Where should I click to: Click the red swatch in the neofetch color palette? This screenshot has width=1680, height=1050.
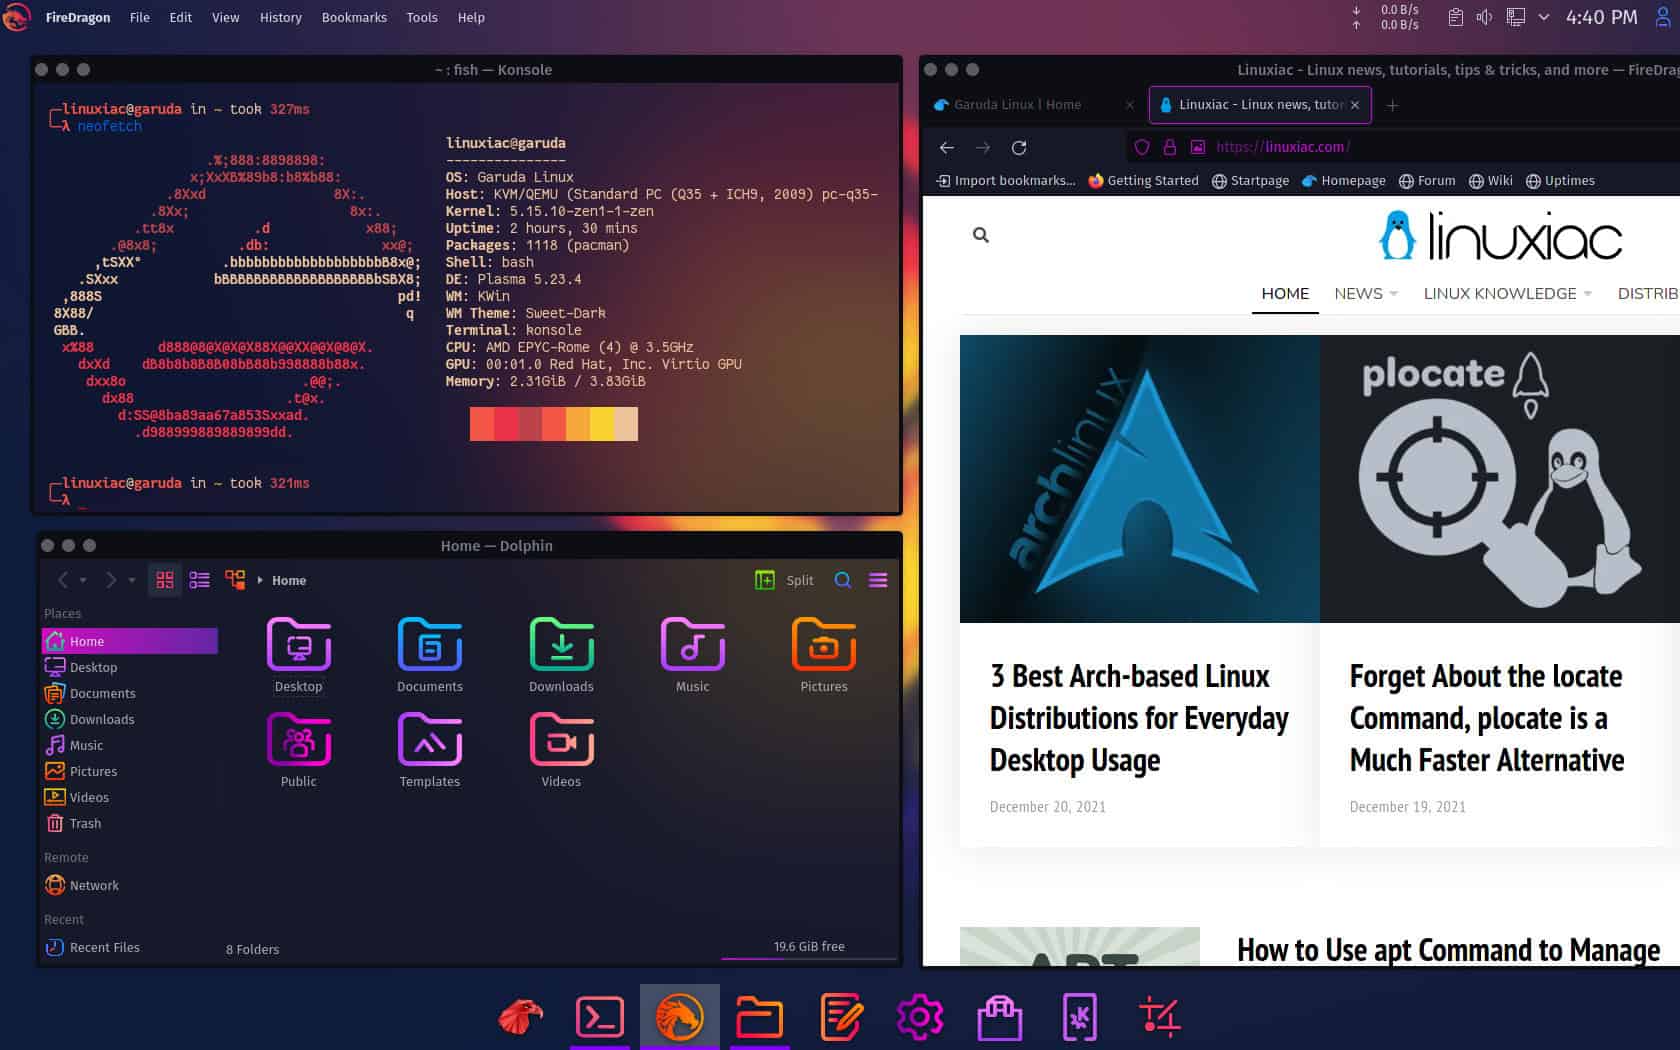pos(483,424)
